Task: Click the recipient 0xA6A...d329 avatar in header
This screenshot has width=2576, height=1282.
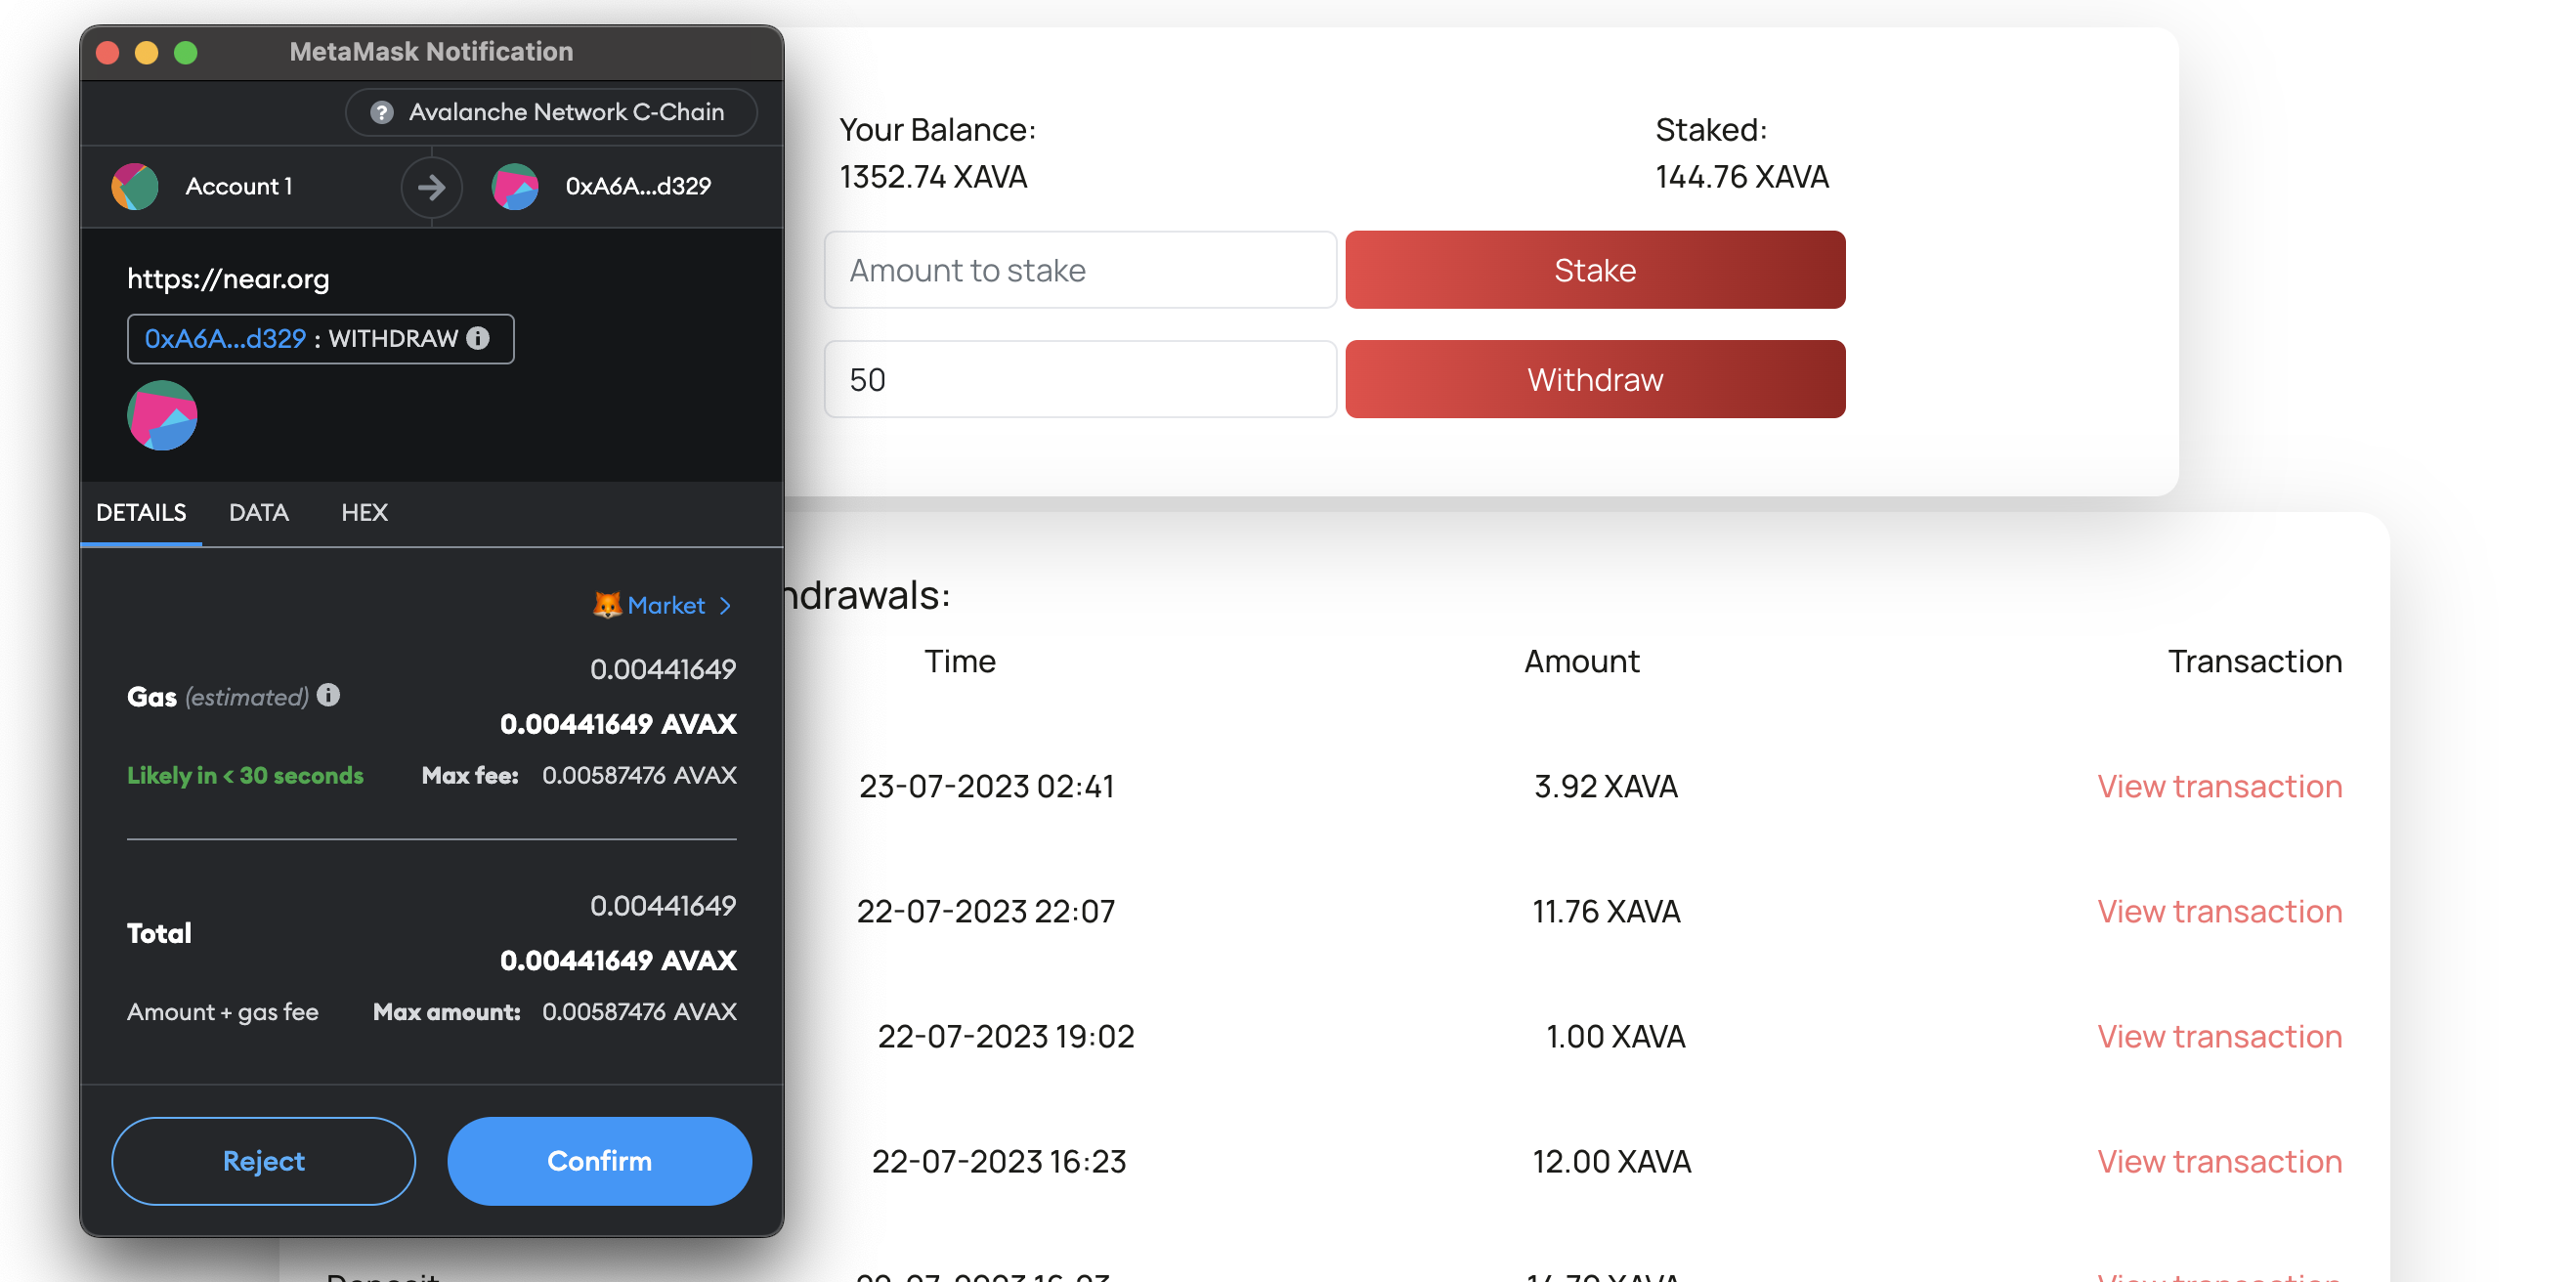Action: point(515,186)
